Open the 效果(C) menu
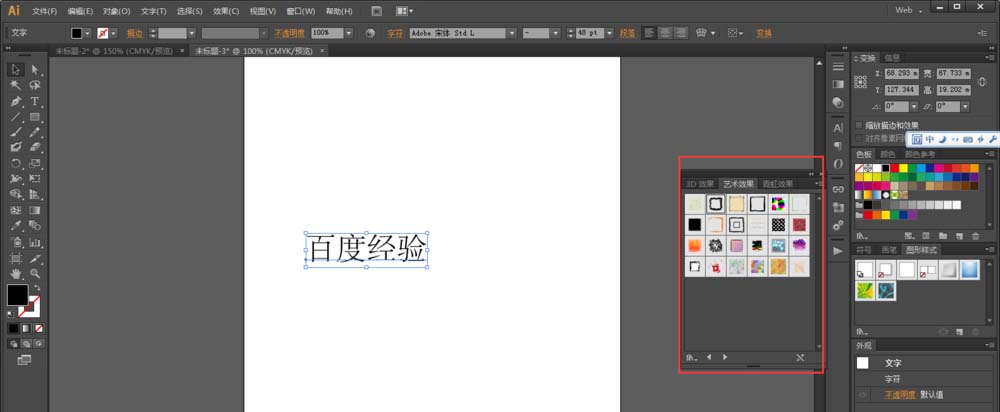The height and width of the screenshot is (412, 1000). coord(226,11)
